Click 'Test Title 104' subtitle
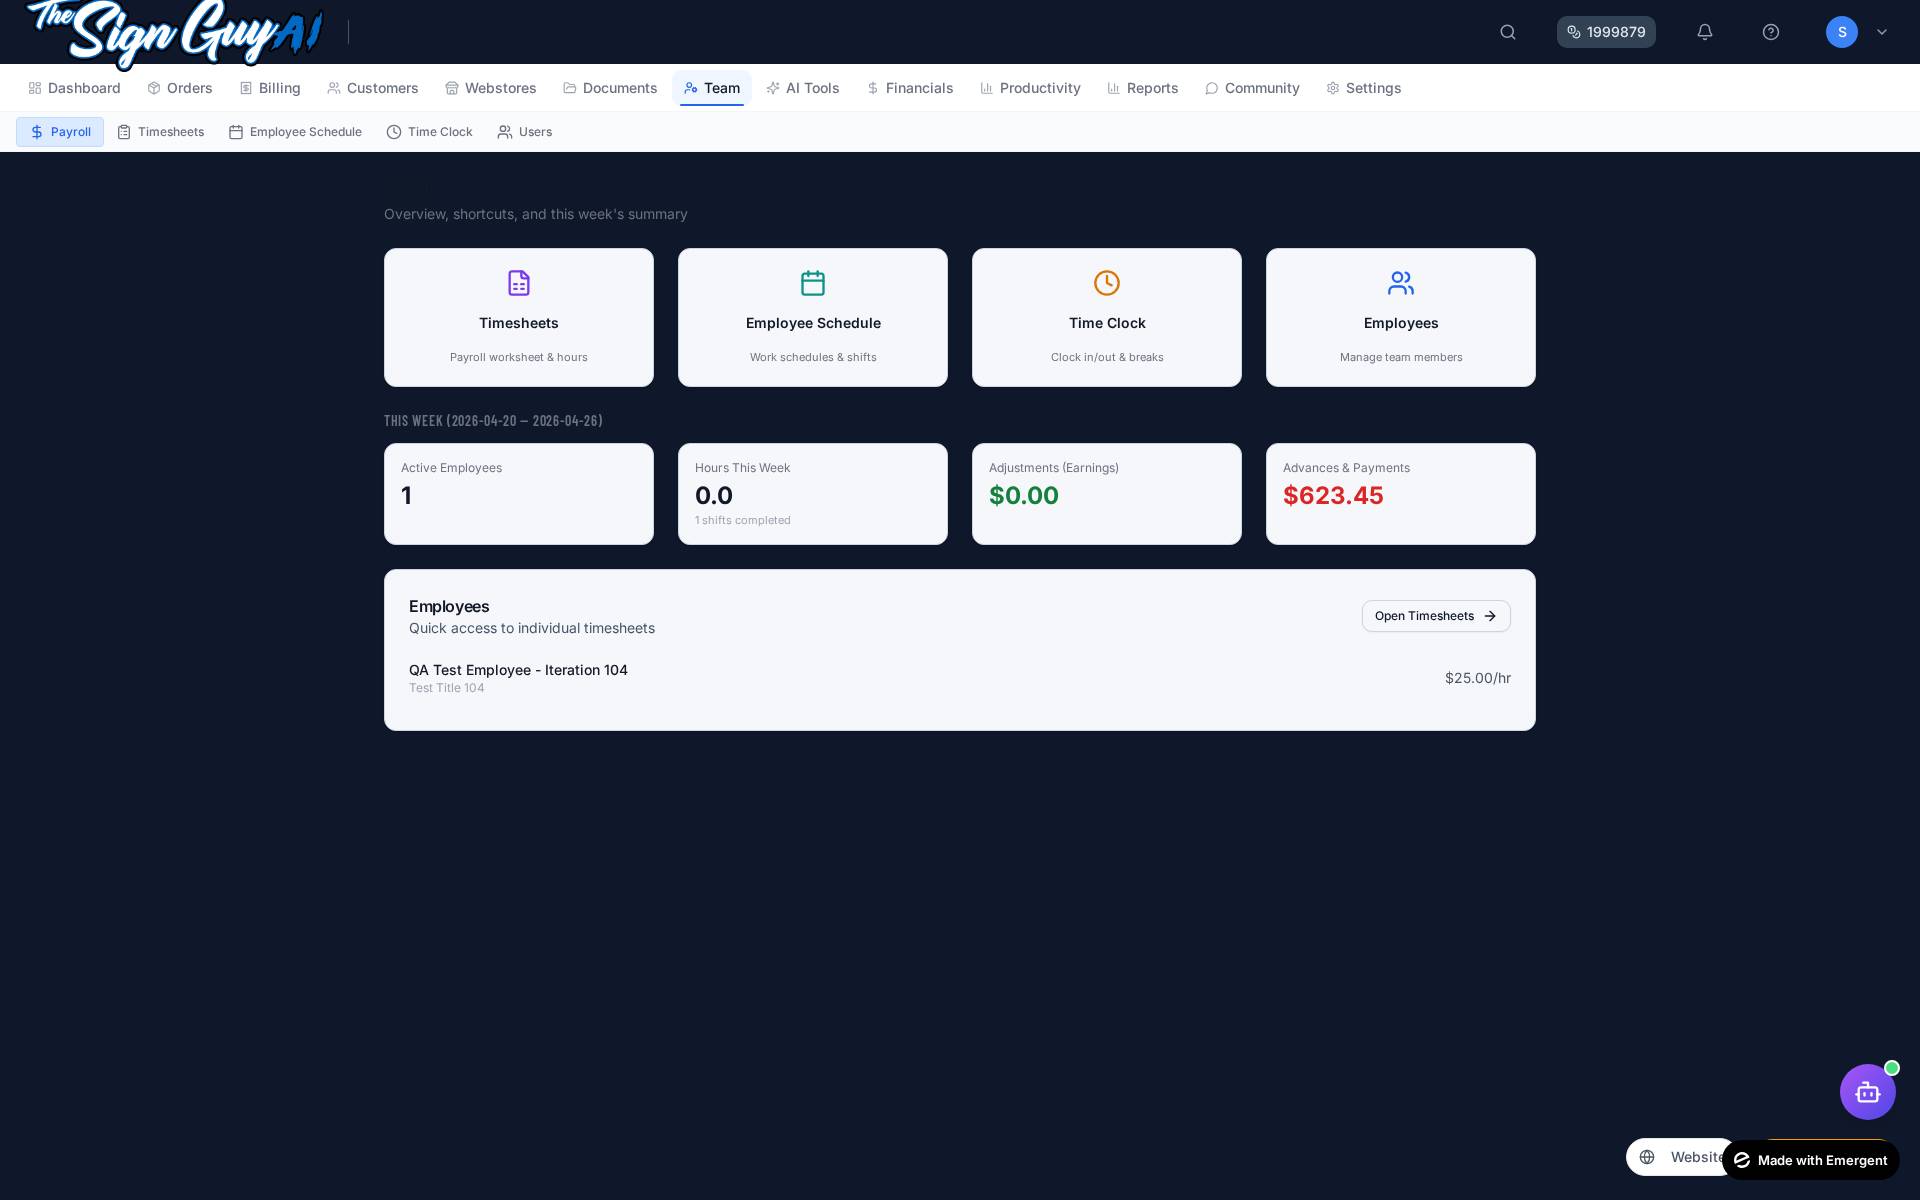 click(447, 688)
